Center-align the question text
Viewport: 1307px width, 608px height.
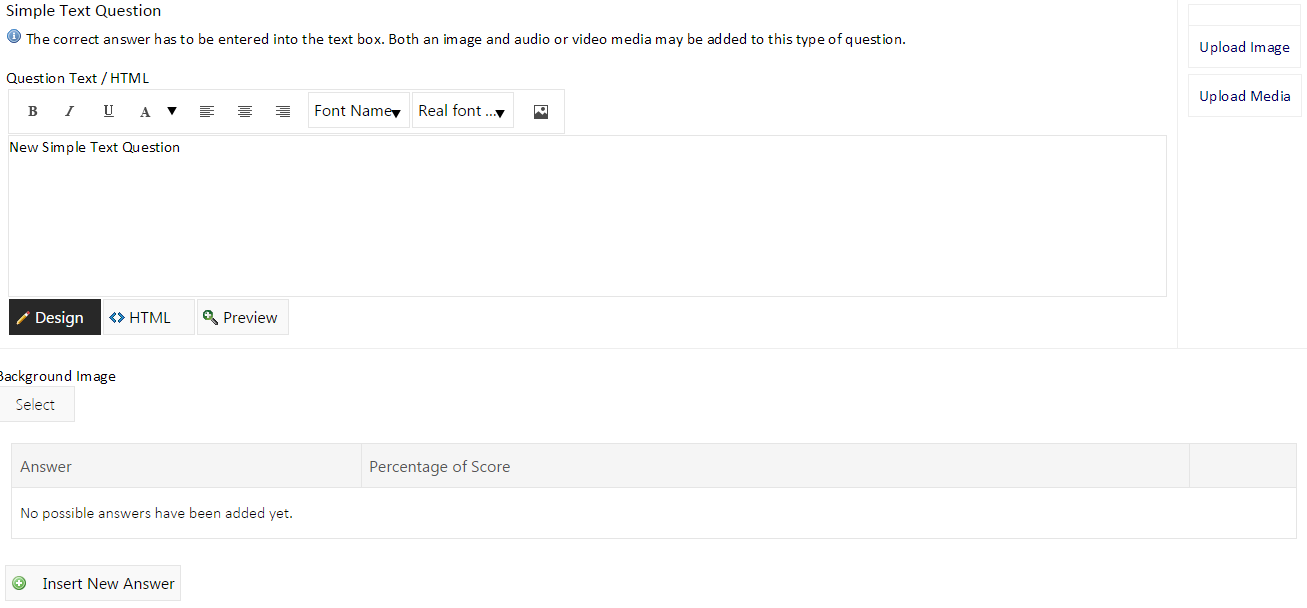click(245, 111)
